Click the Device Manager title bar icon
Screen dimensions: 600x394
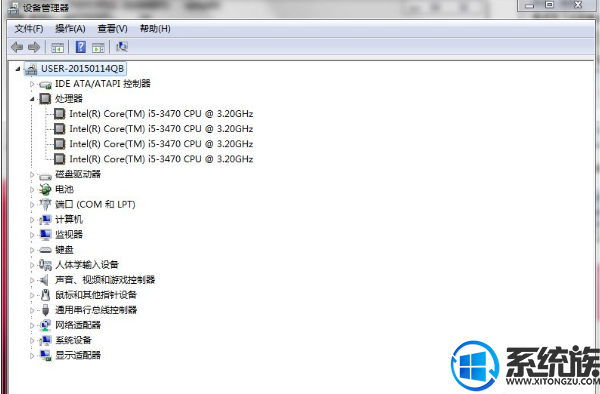coord(13,8)
